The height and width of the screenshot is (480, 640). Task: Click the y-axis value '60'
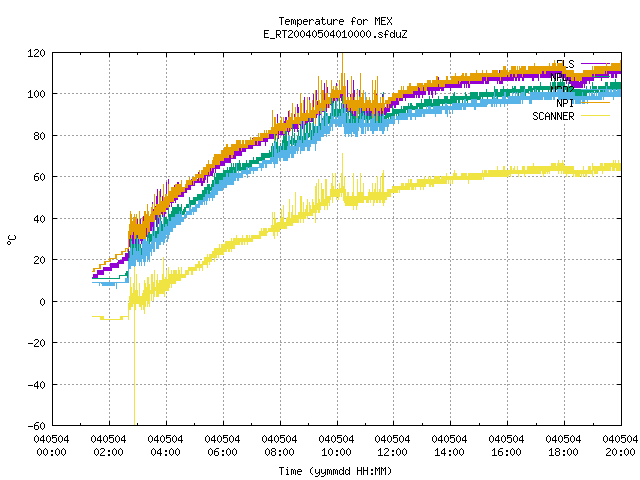[39, 177]
